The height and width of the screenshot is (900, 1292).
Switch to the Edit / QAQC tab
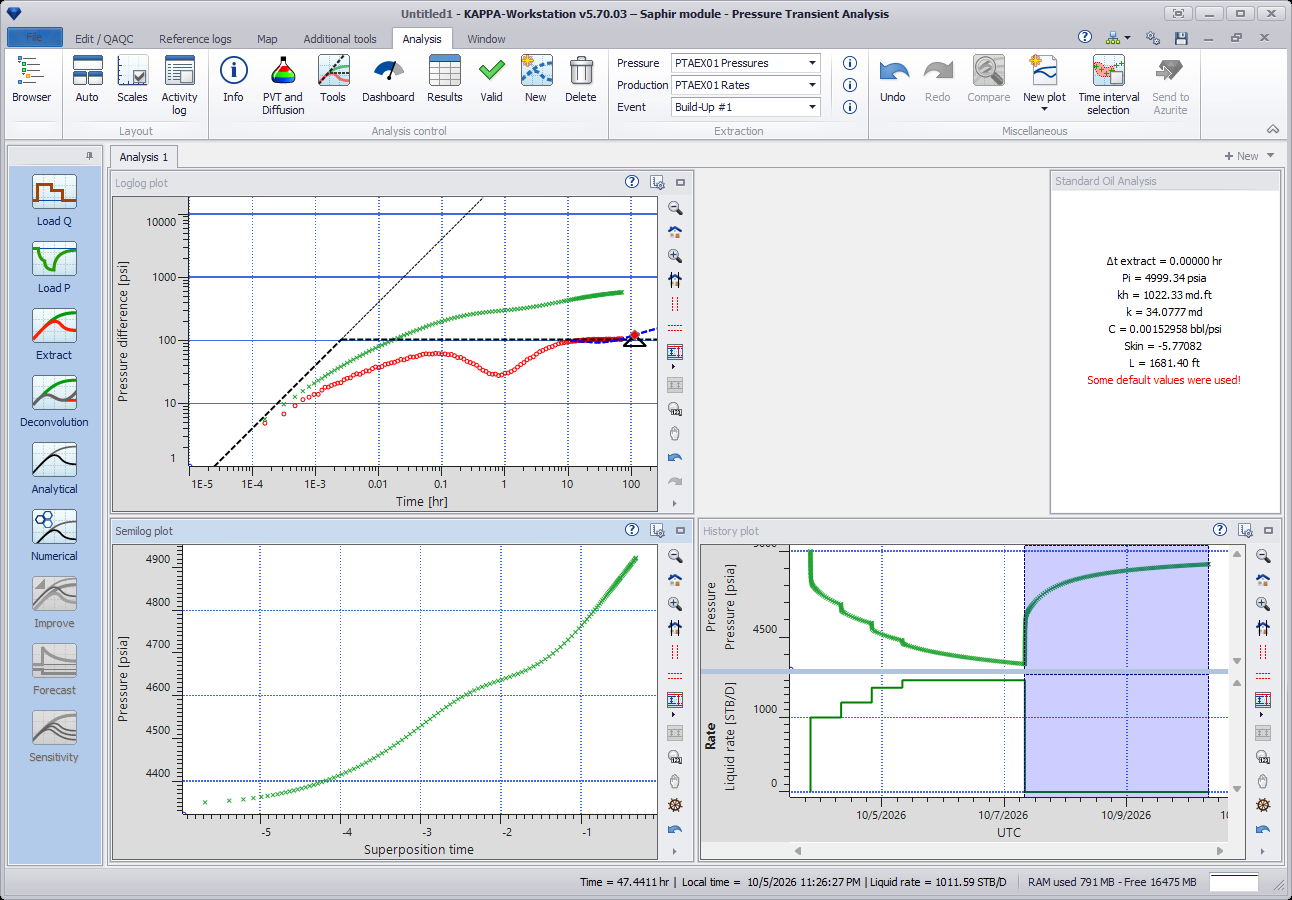point(104,39)
